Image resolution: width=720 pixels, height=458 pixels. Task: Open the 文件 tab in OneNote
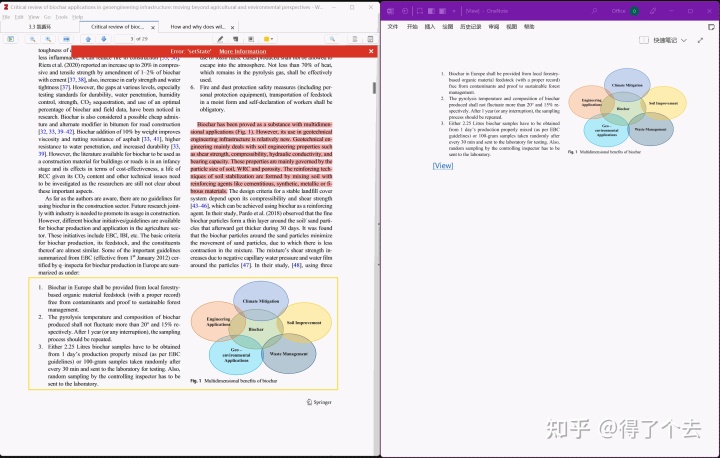click(393, 27)
